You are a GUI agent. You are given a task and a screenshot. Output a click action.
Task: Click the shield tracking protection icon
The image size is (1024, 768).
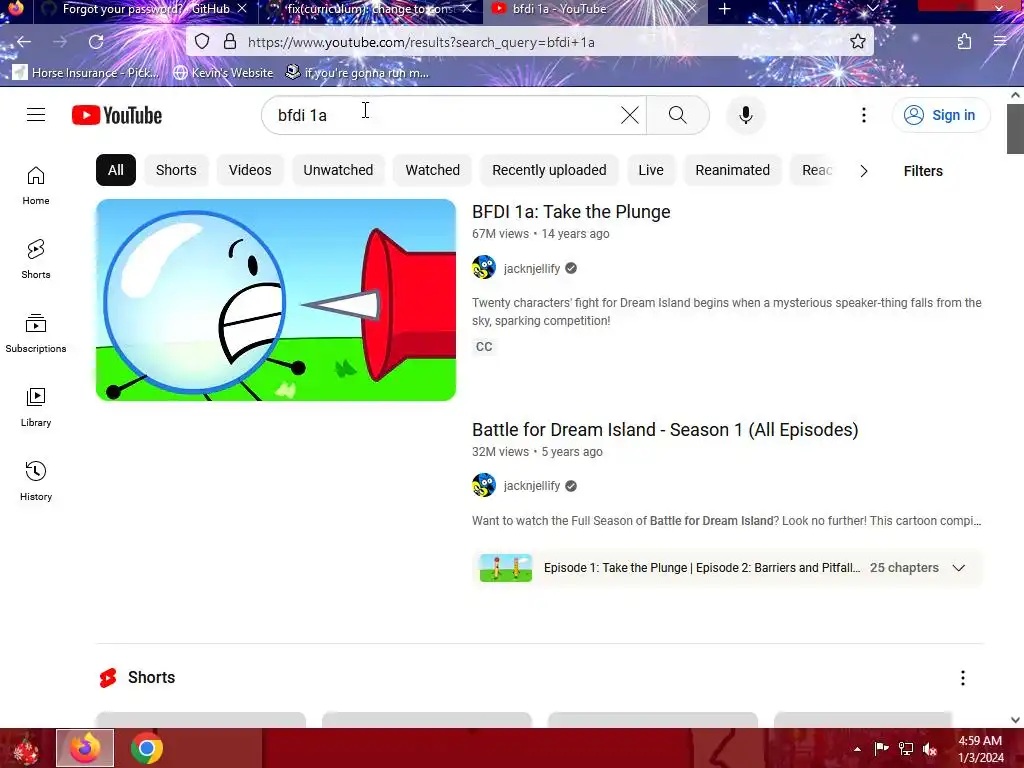point(202,42)
